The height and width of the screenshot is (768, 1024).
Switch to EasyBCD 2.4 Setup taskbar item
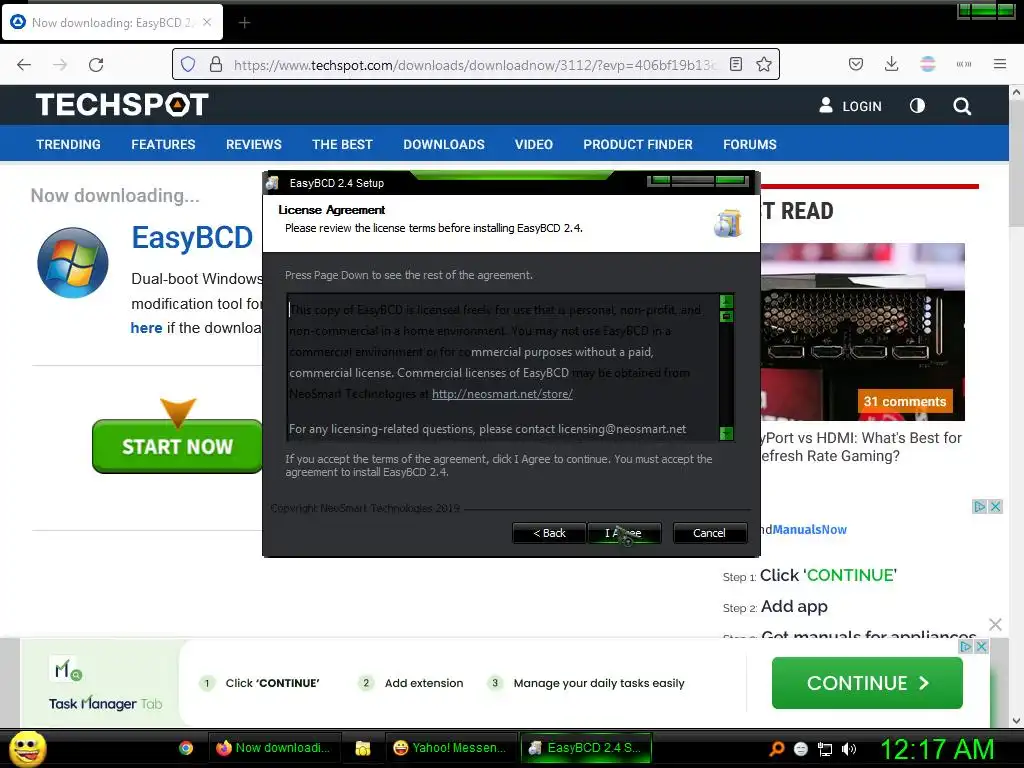585,748
